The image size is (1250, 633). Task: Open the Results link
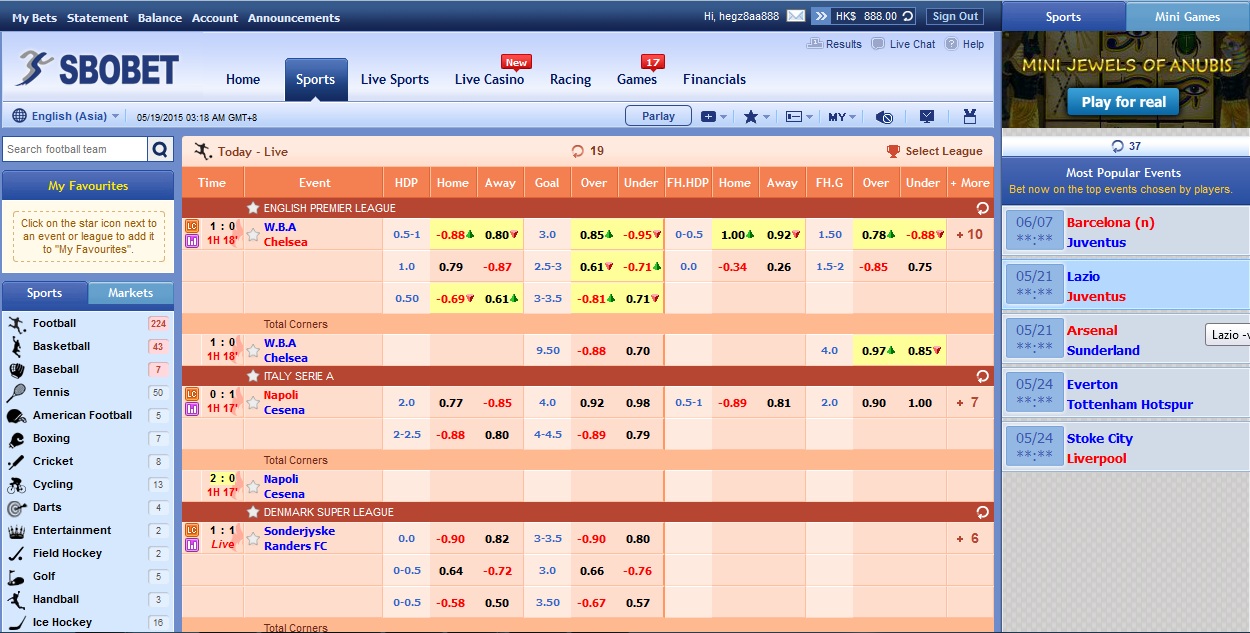834,44
